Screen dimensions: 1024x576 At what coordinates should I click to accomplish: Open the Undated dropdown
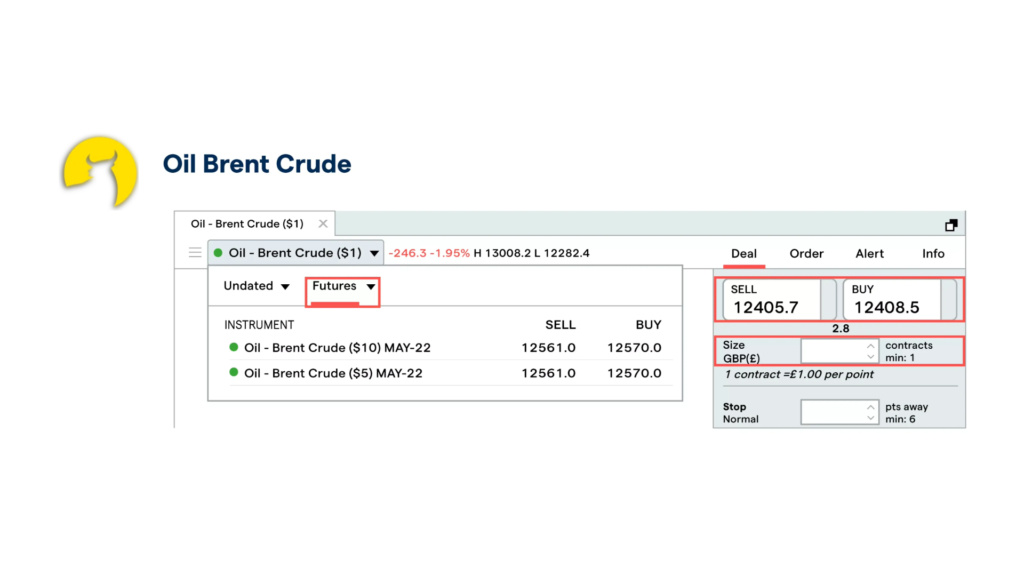[256, 286]
